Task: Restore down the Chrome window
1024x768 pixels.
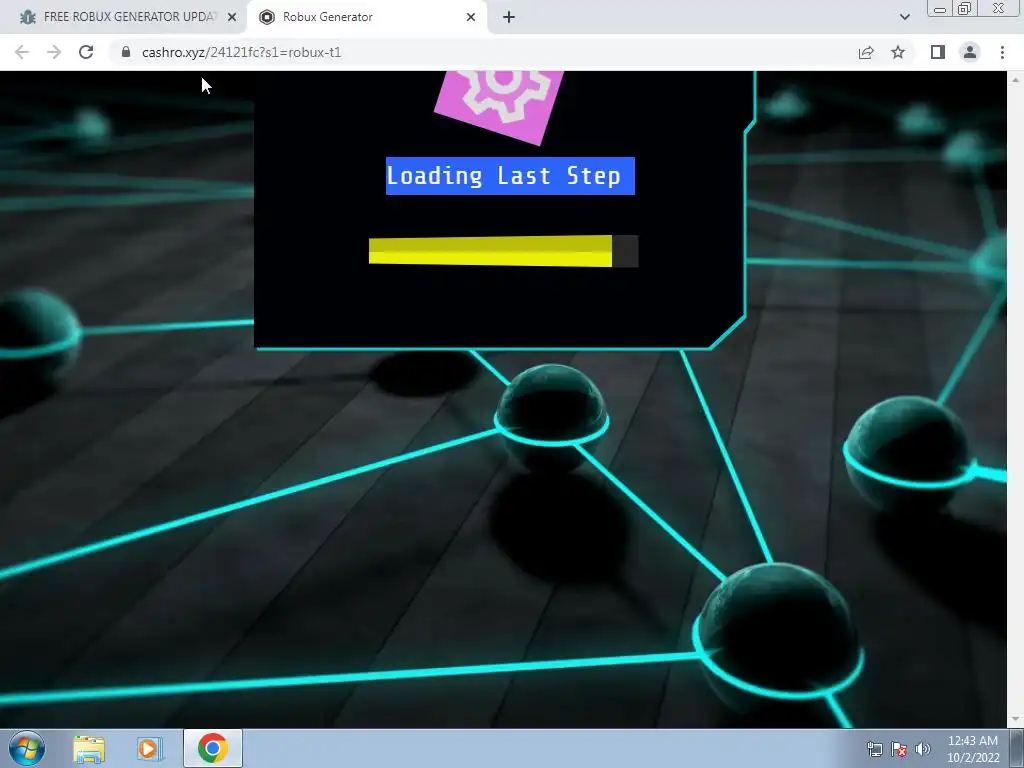Action: (x=965, y=9)
